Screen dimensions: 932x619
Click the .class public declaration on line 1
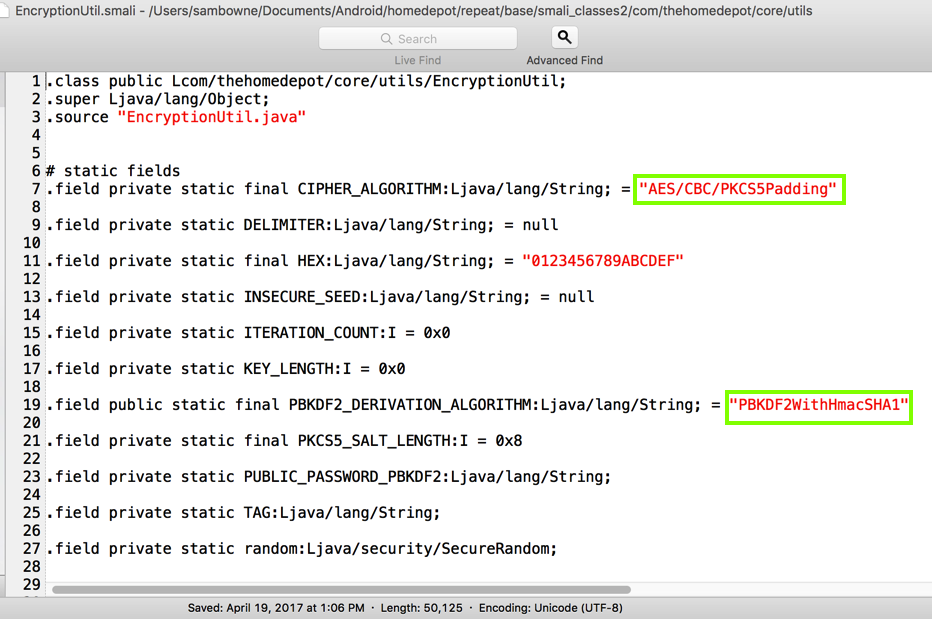[306, 81]
